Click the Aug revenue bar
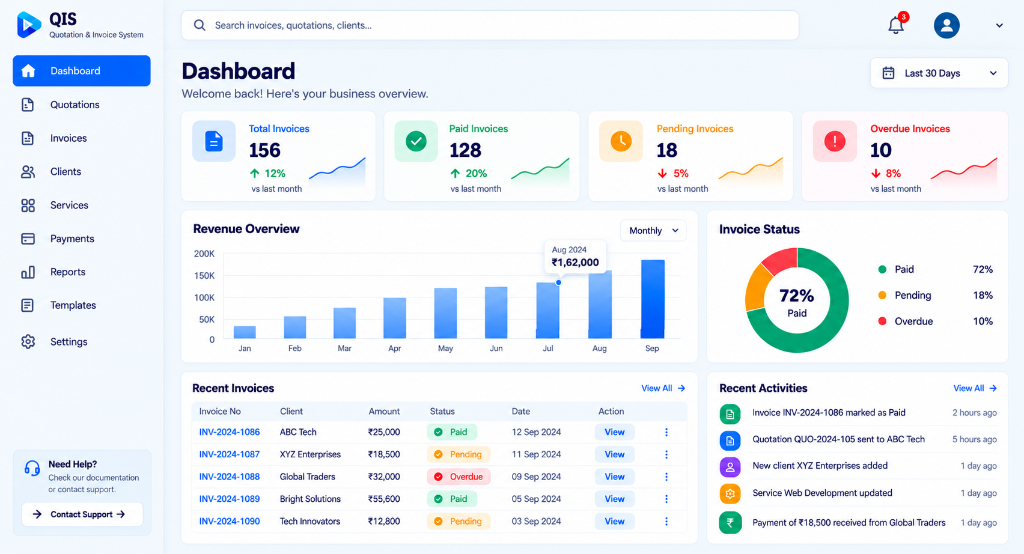1024x554 pixels. point(600,304)
